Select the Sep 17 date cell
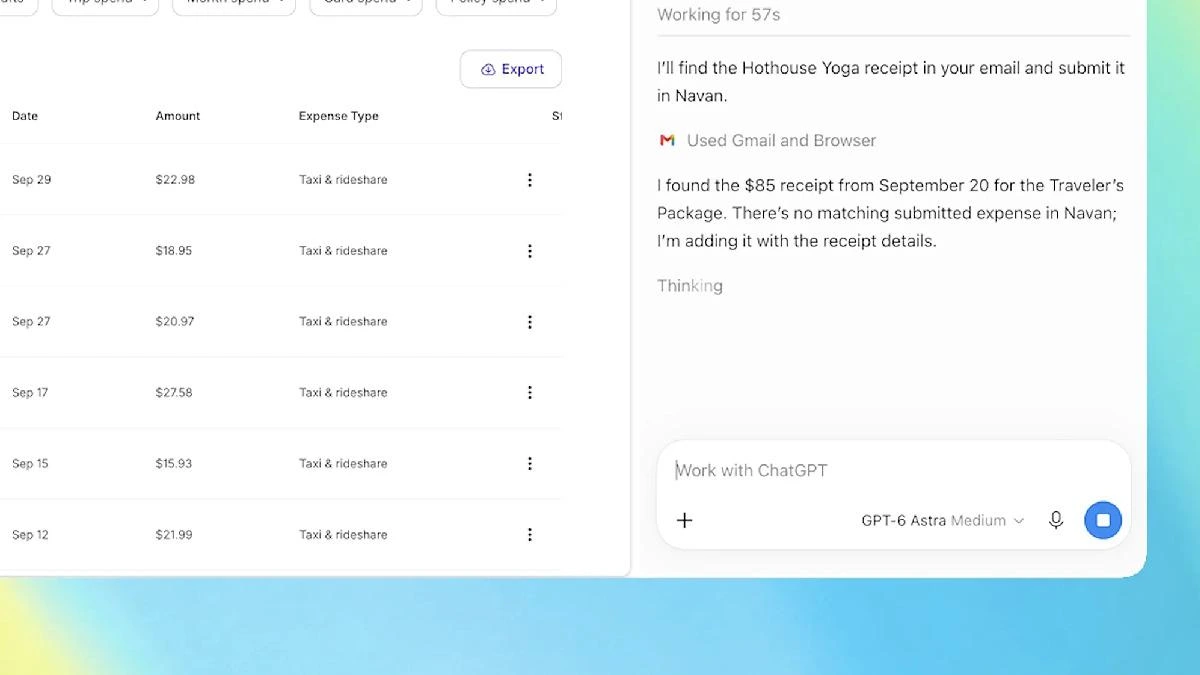The width and height of the screenshot is (1200, 675). [x=30, y=393]
